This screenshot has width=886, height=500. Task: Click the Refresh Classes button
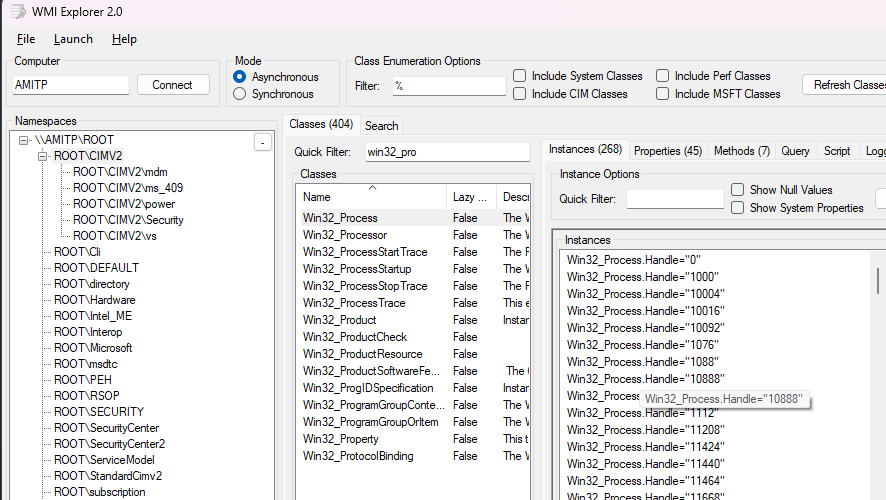(848, 85)
